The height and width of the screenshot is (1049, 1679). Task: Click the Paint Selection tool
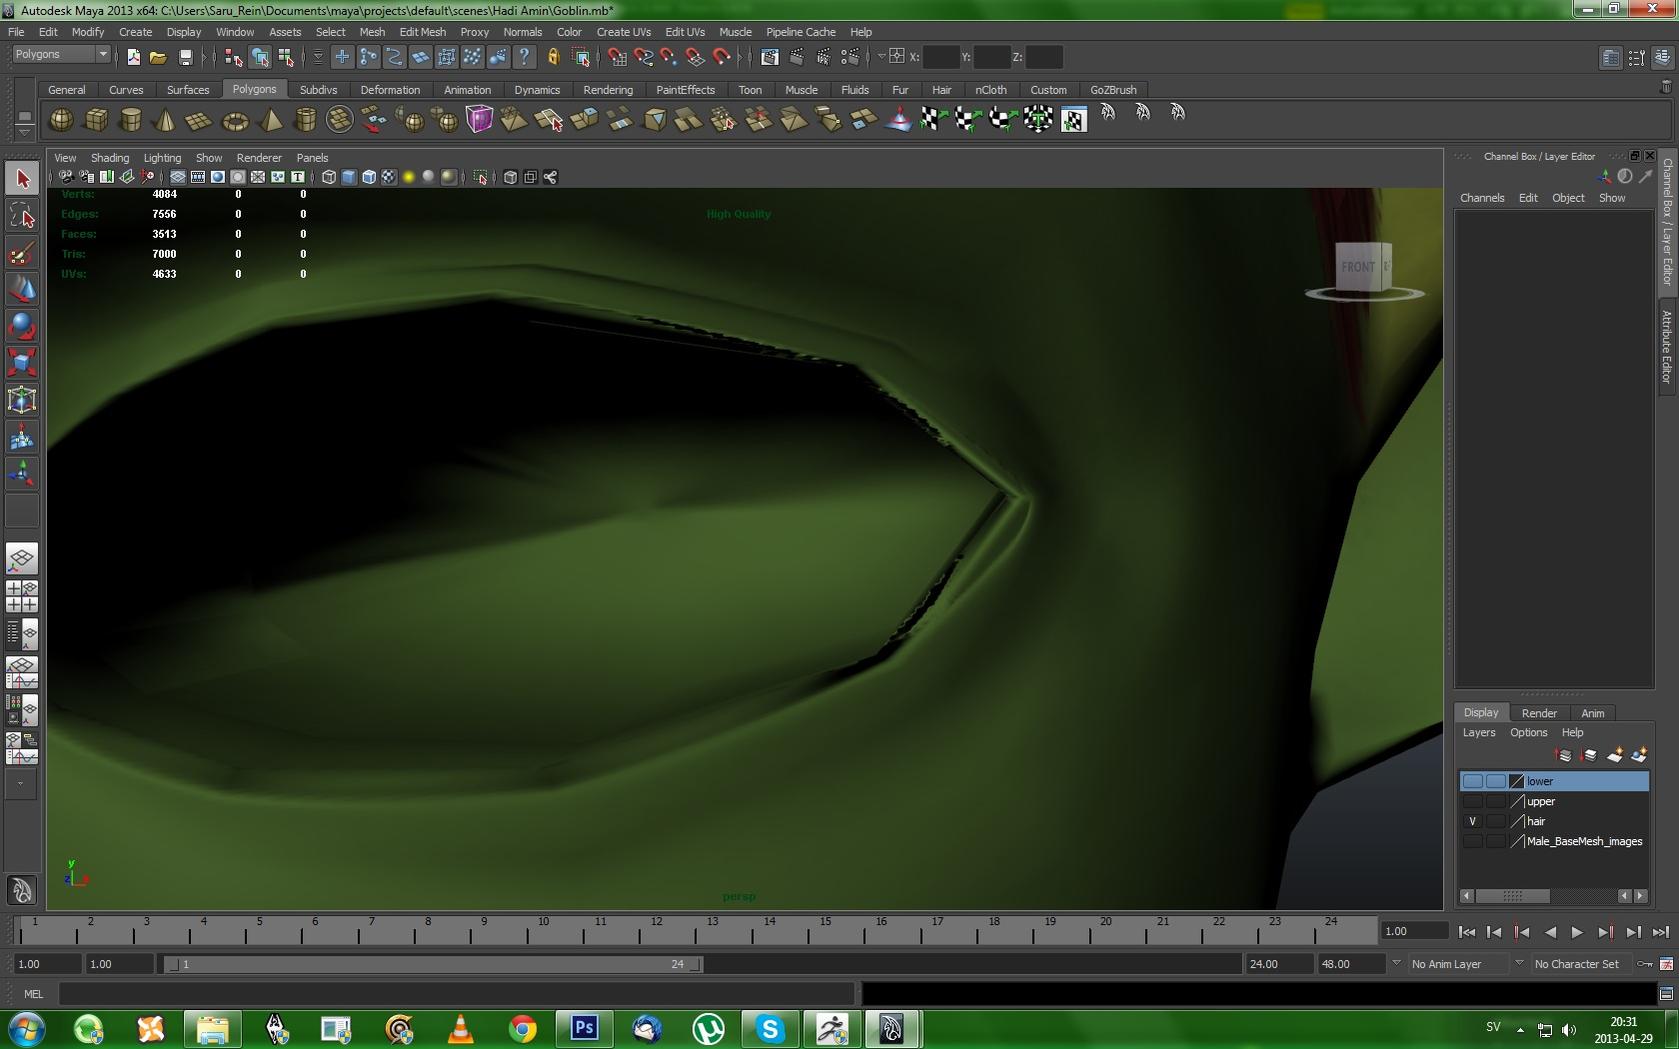22,253
